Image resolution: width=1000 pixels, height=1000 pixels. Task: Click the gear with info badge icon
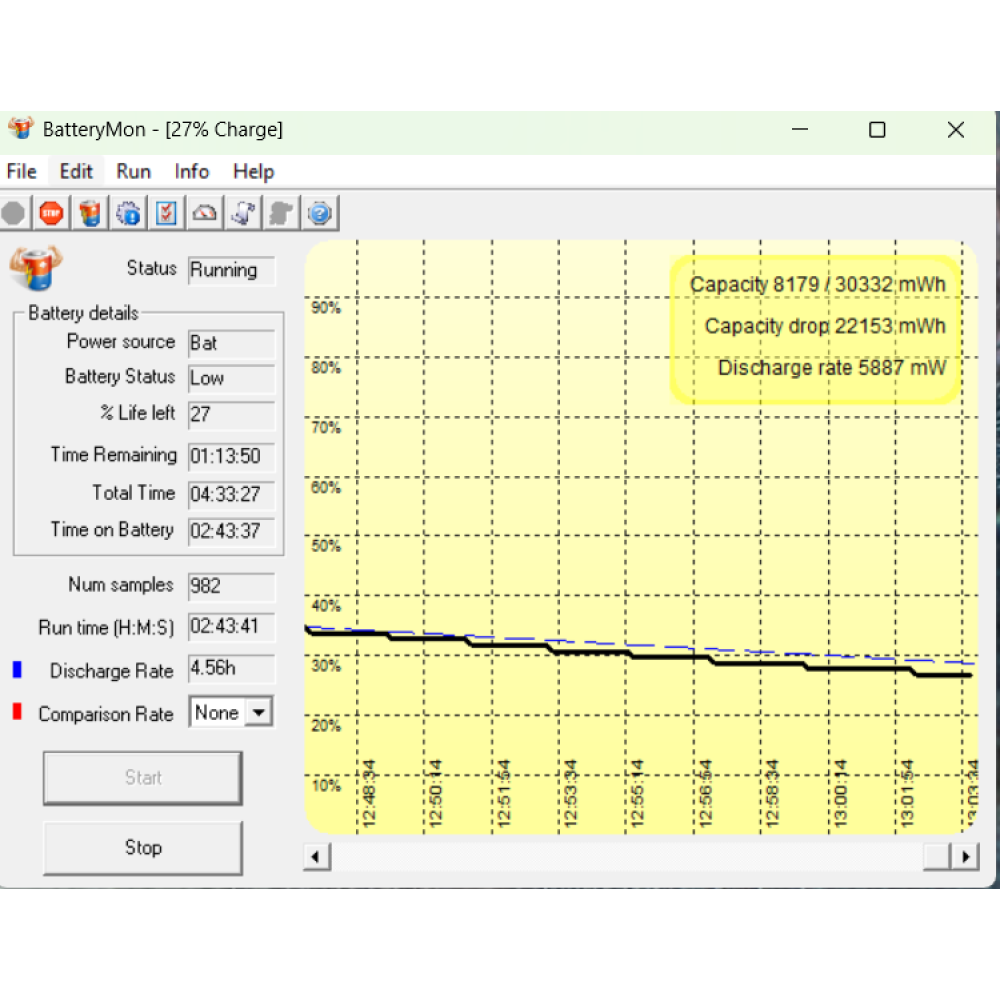(x=128, y=213)
